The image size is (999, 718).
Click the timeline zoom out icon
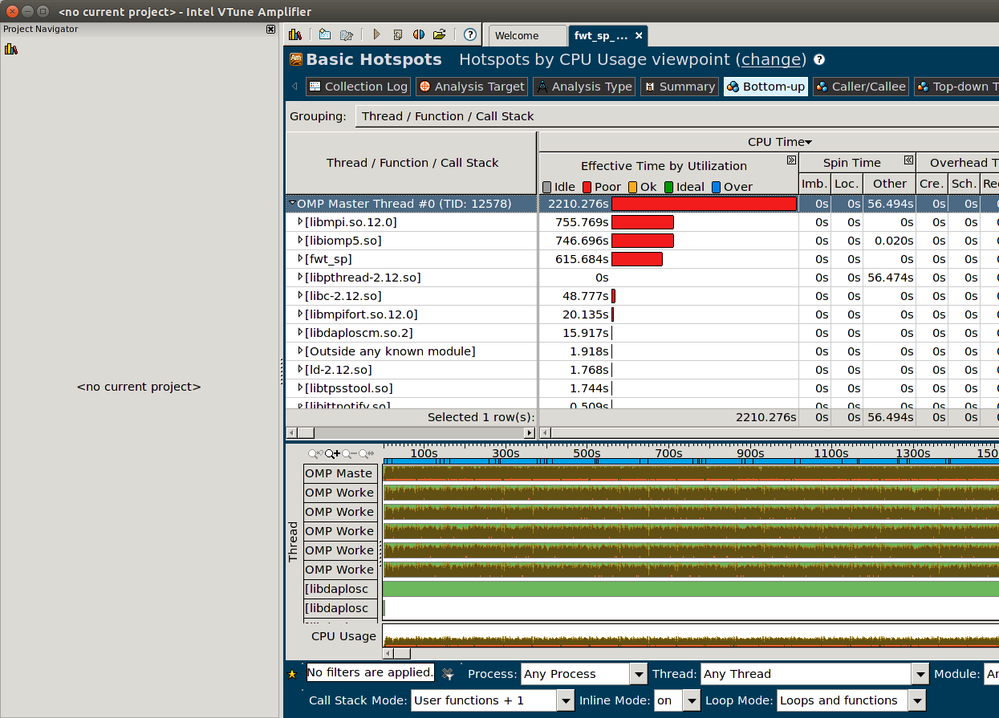tap(349, 454)
